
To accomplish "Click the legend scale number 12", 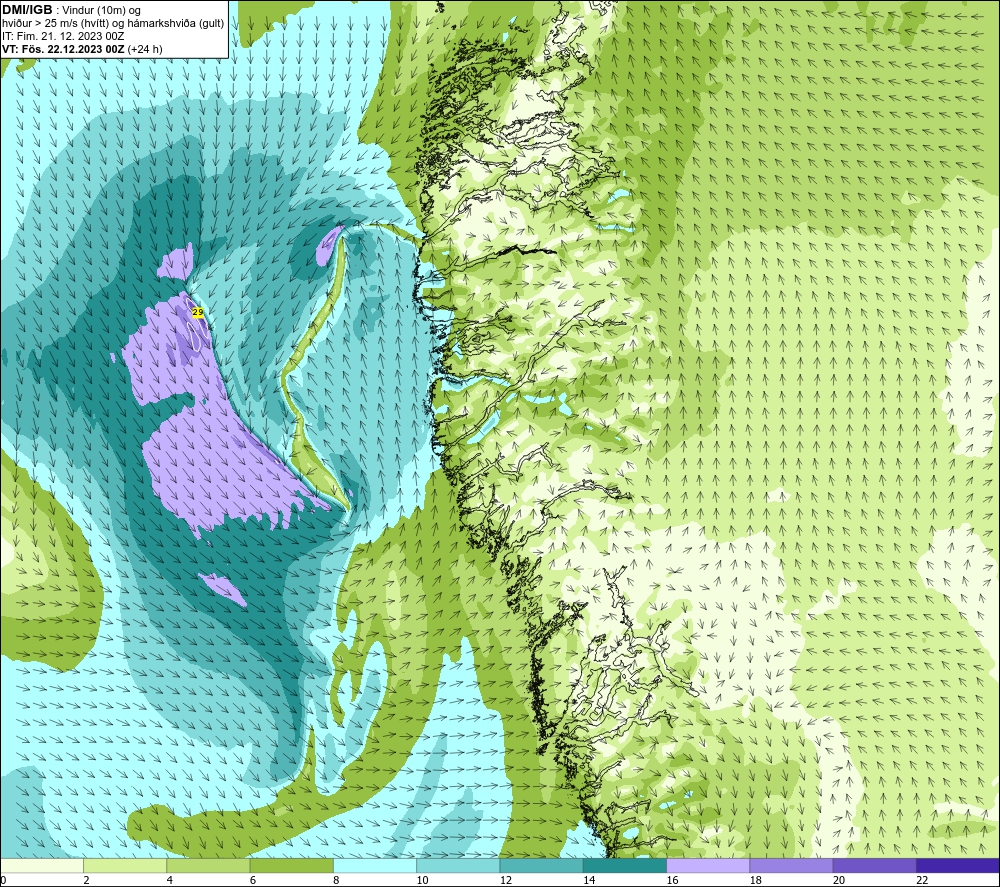I will coord(506,880).
